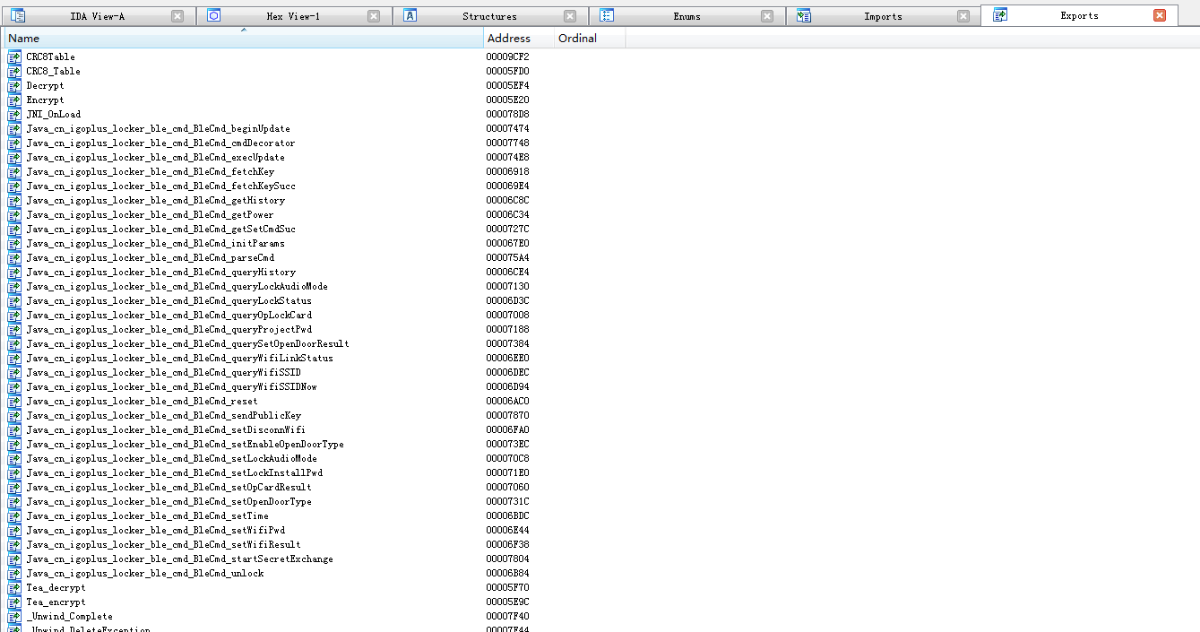This screenshot has width=1200, height=632.
Task: Click the Exports tab icon
Action: coord(1000,16)
